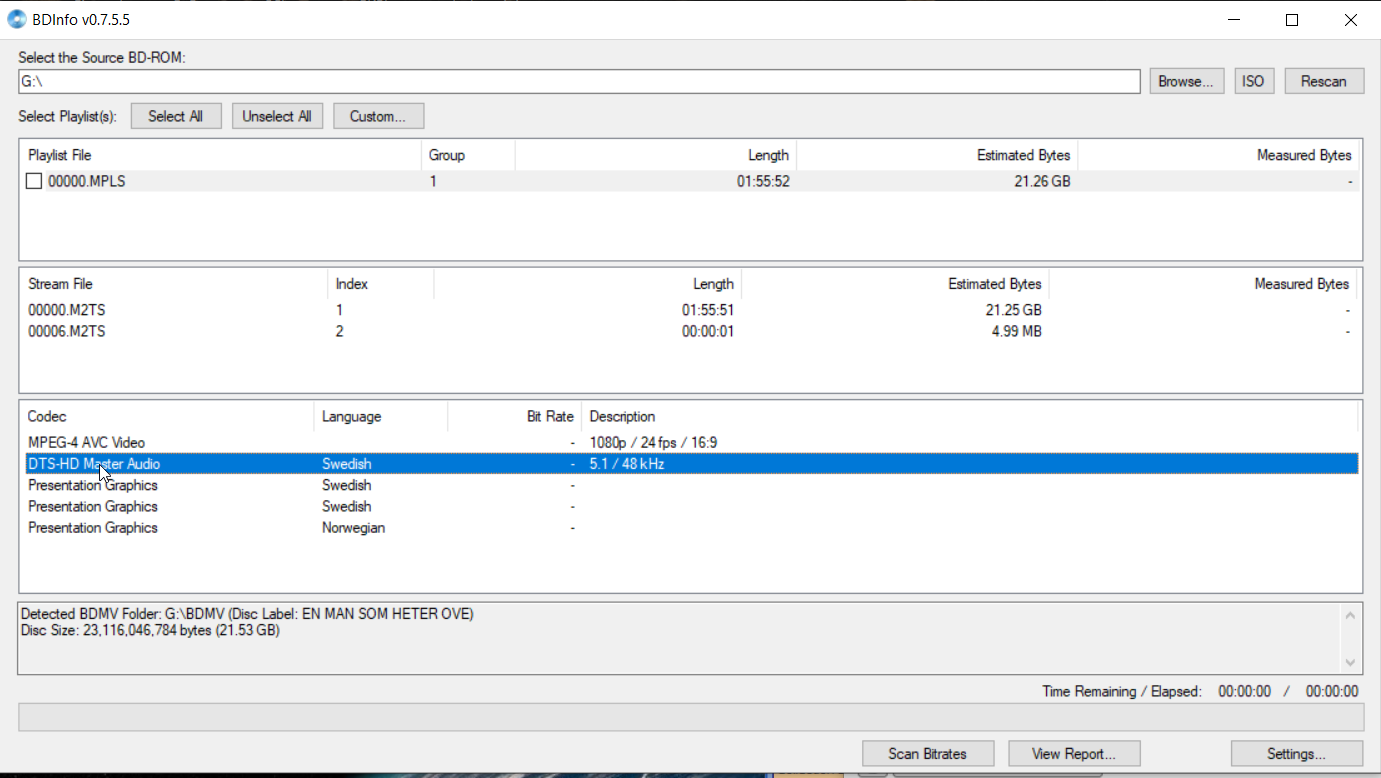
Task: Click the Index column header
Action: pos(381,284)
